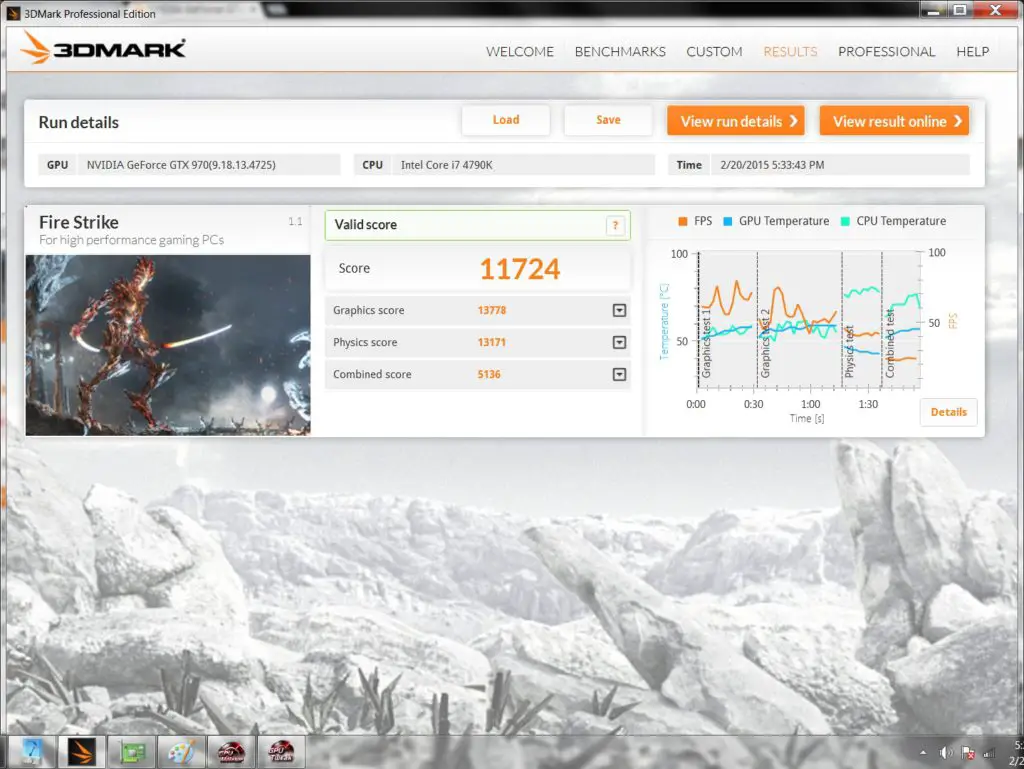Click the blue GPU Temperature legend swatch
The image size is (1024, 769).
728,221
